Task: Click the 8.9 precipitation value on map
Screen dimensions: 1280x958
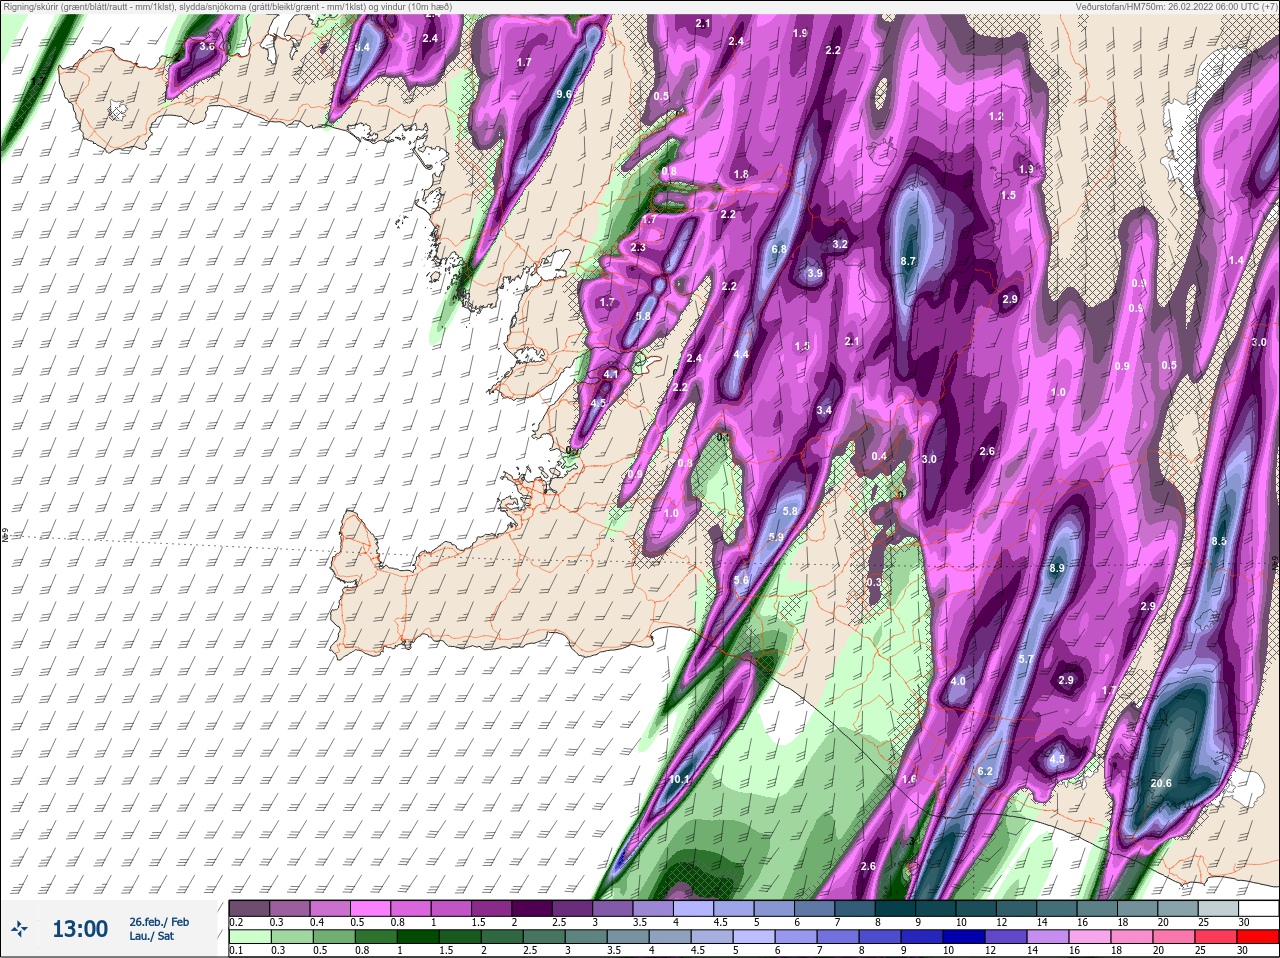Action: (1057, 568)
